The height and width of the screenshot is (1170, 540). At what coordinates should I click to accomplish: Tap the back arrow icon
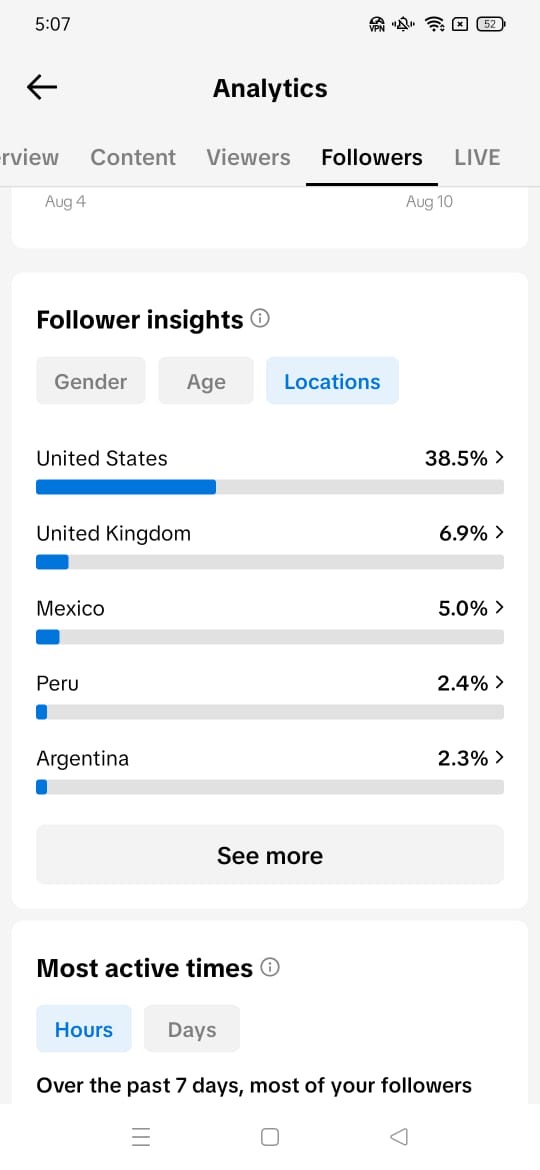(42, 88)
